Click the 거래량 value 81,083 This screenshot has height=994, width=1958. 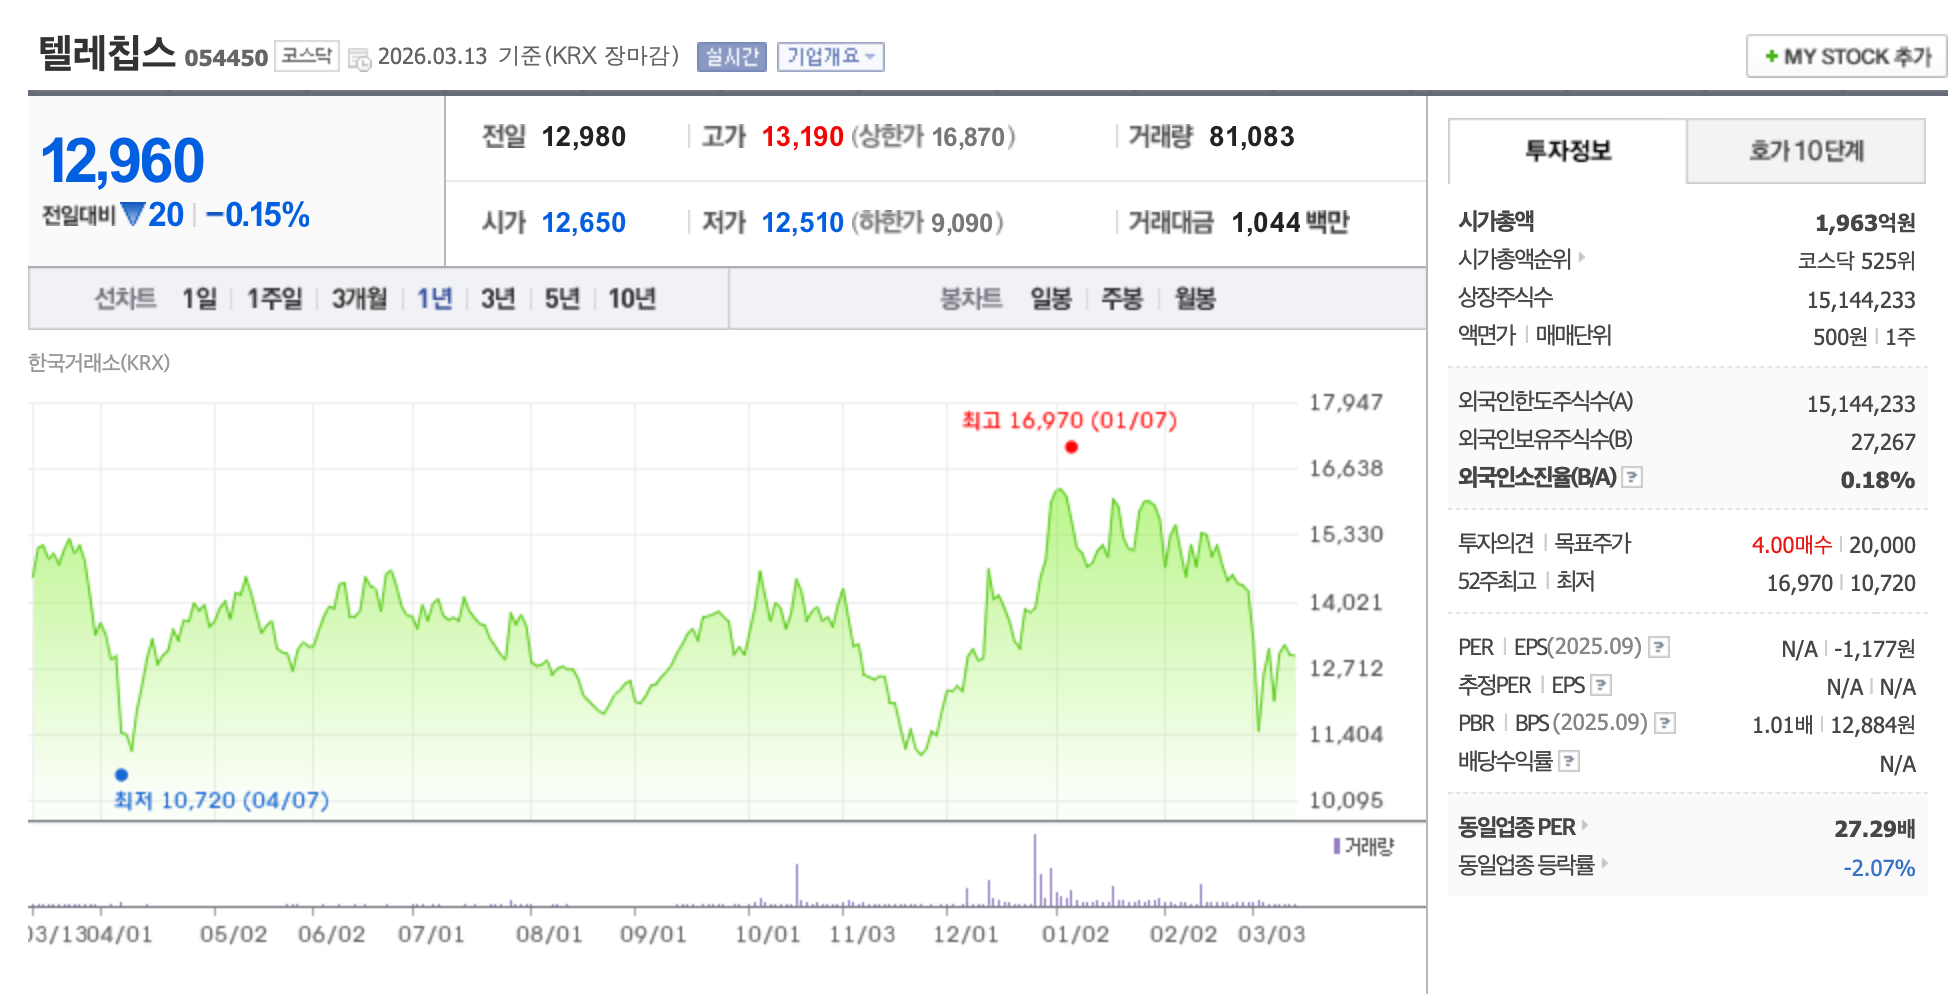coord(1252,137)
